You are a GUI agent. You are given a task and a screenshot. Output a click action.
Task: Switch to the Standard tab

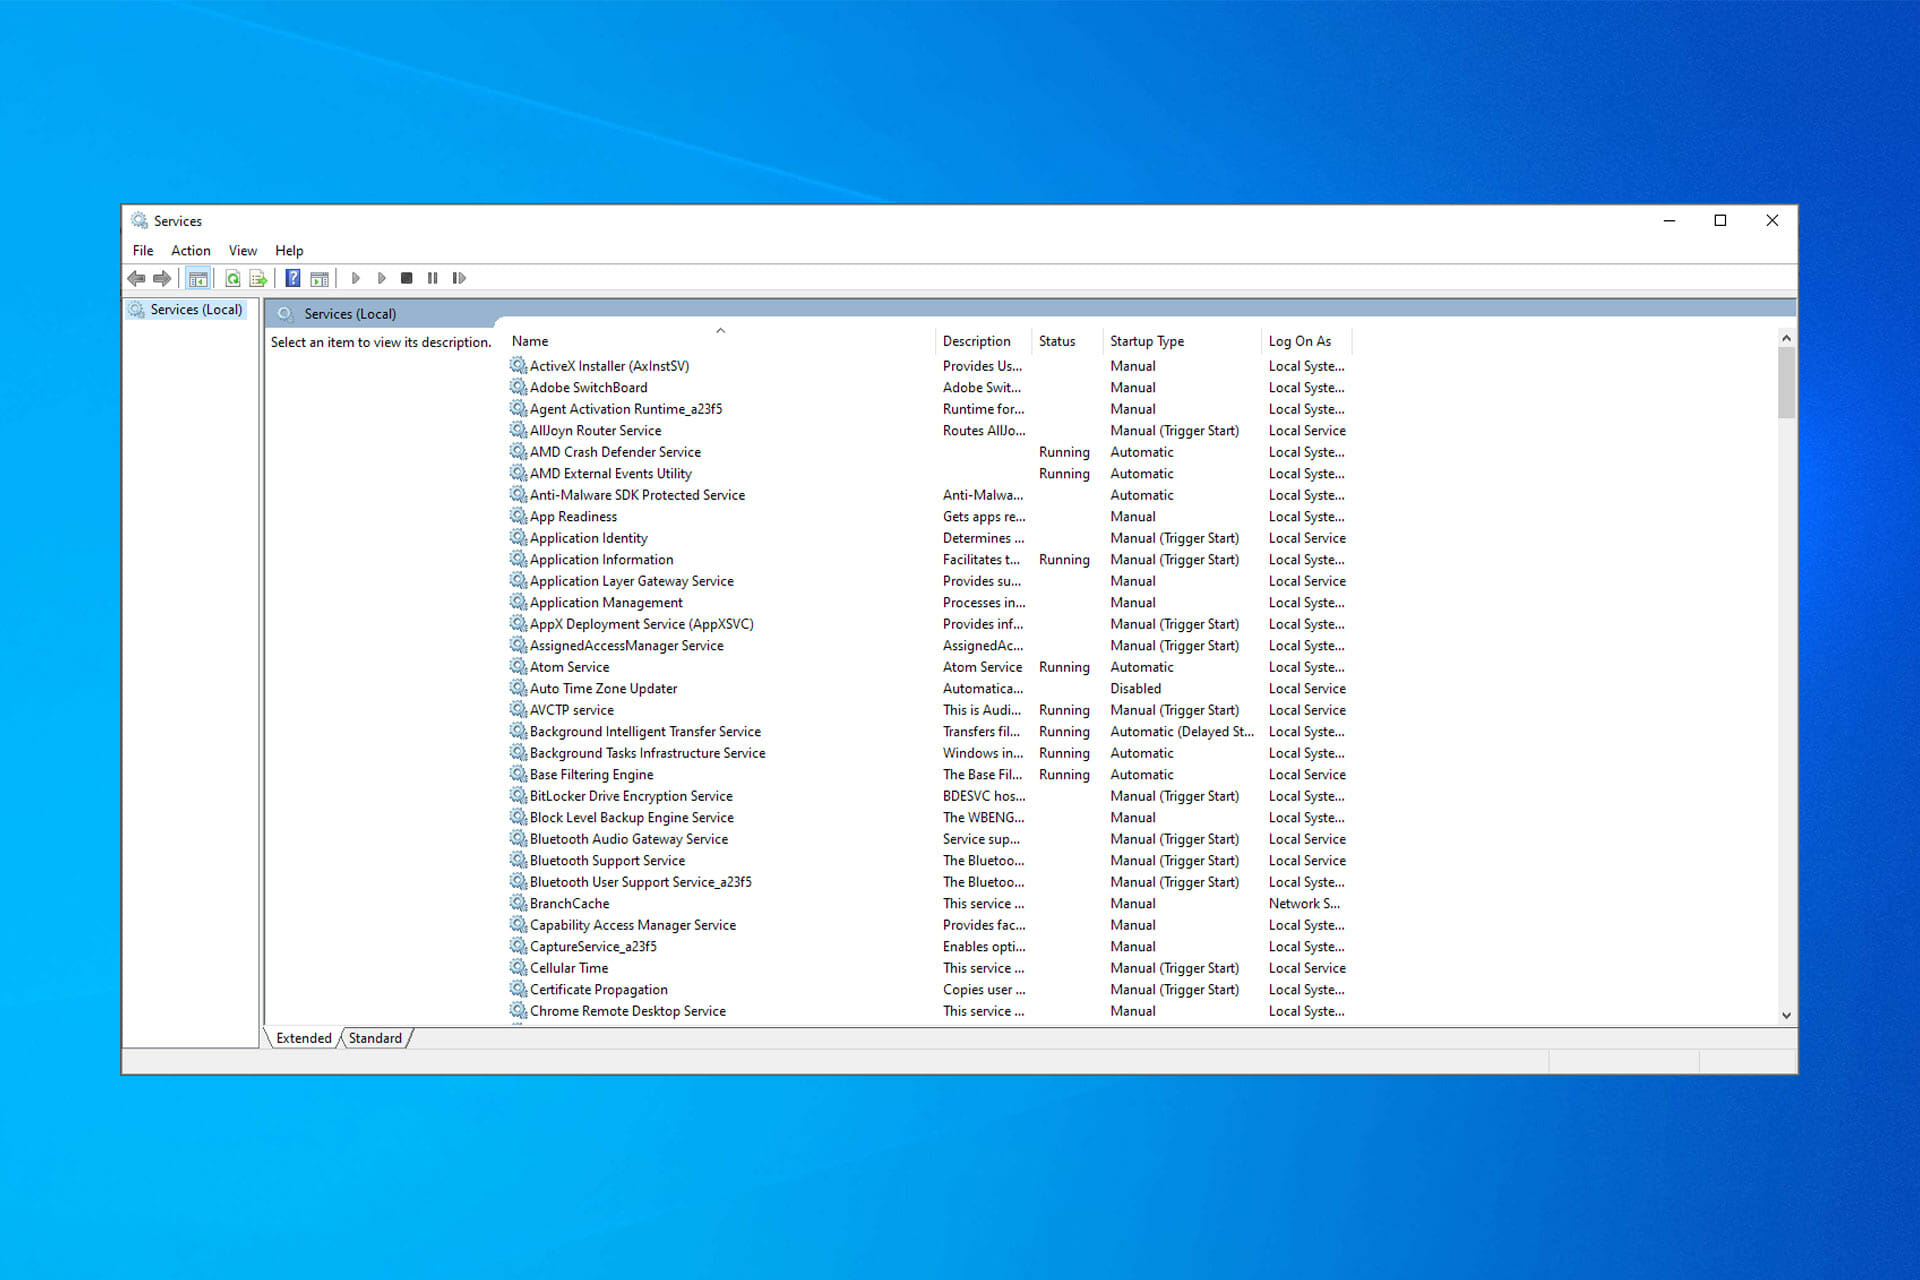pos(375,1038)
